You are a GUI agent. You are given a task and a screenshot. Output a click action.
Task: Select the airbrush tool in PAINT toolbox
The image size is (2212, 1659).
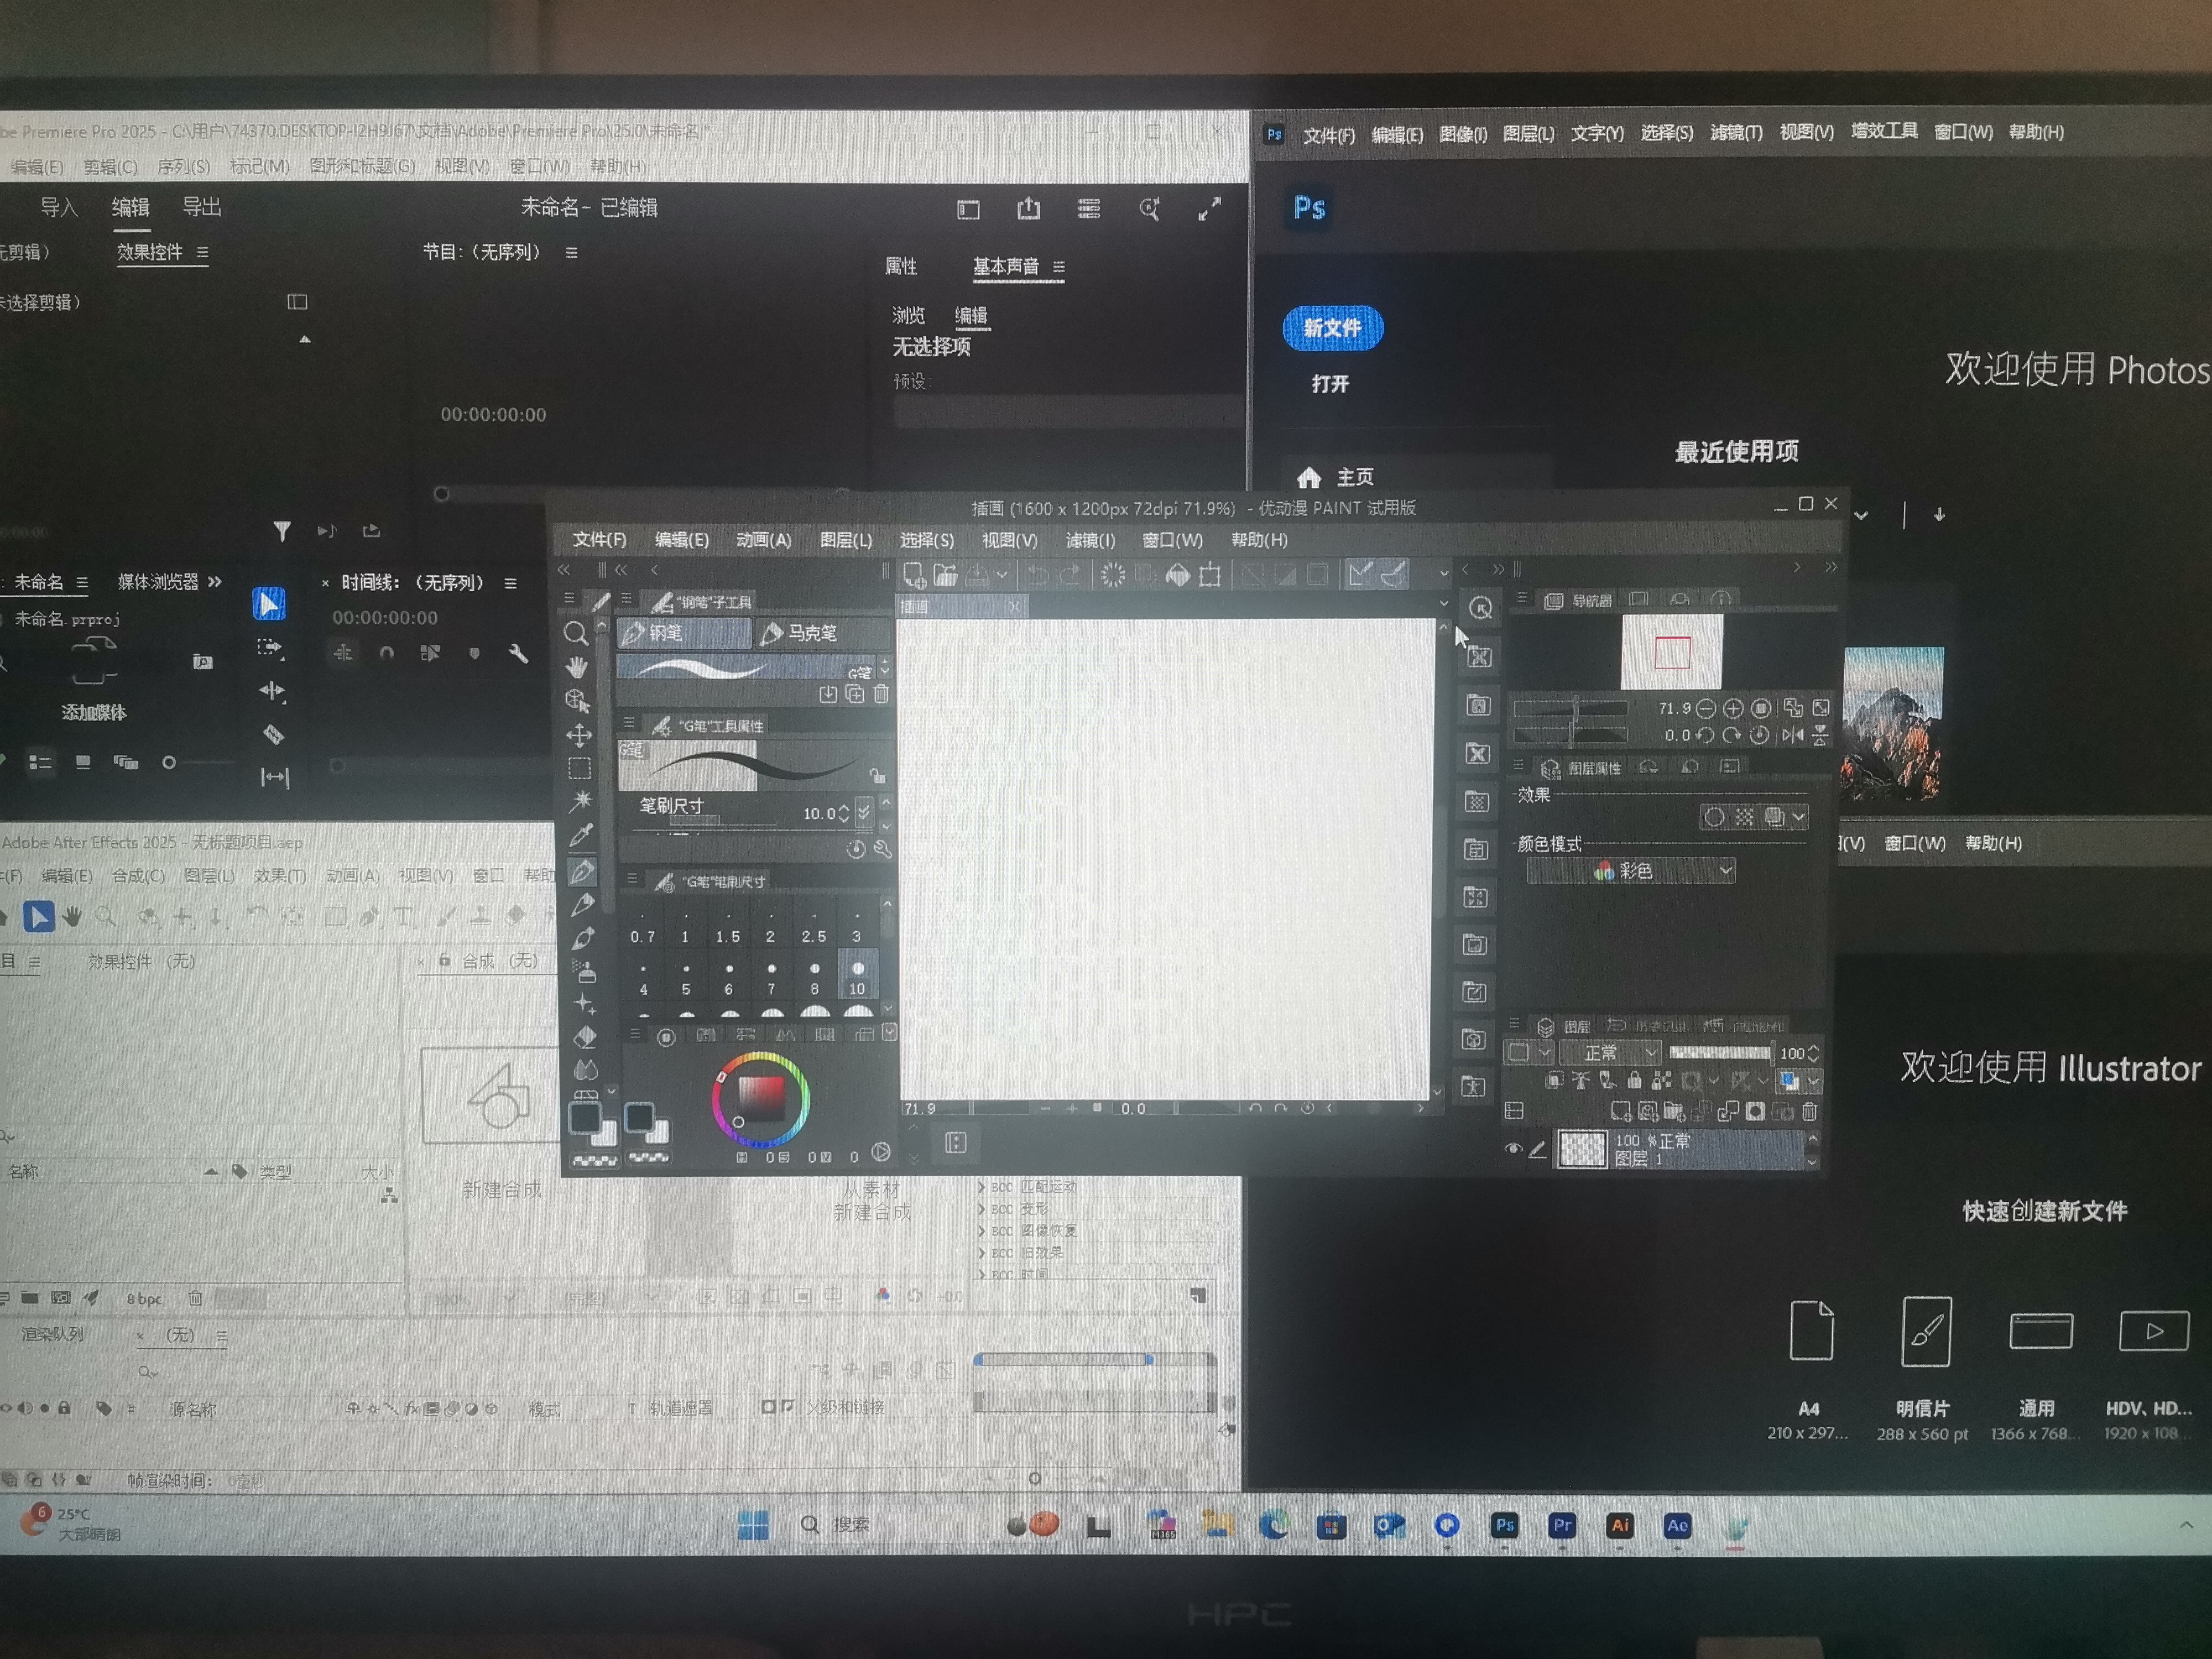click(584, 971)
